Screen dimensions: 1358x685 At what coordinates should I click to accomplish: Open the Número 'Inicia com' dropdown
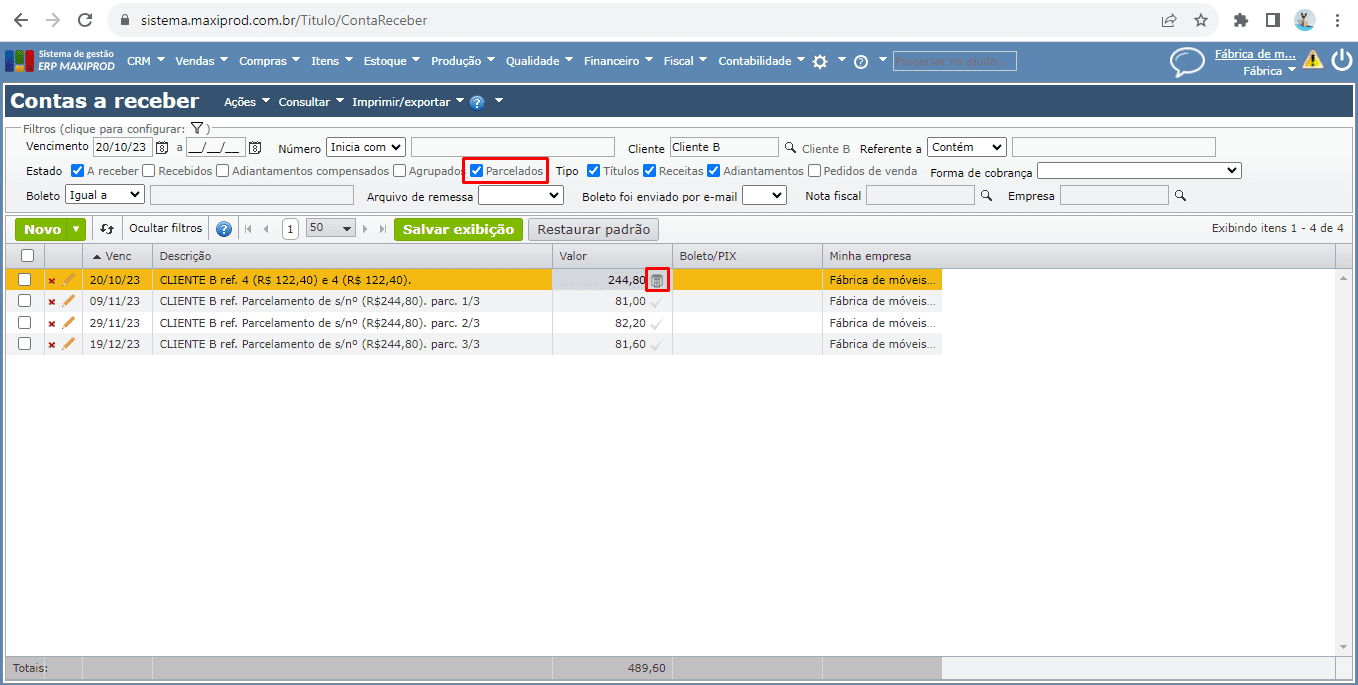pos(366,147)
